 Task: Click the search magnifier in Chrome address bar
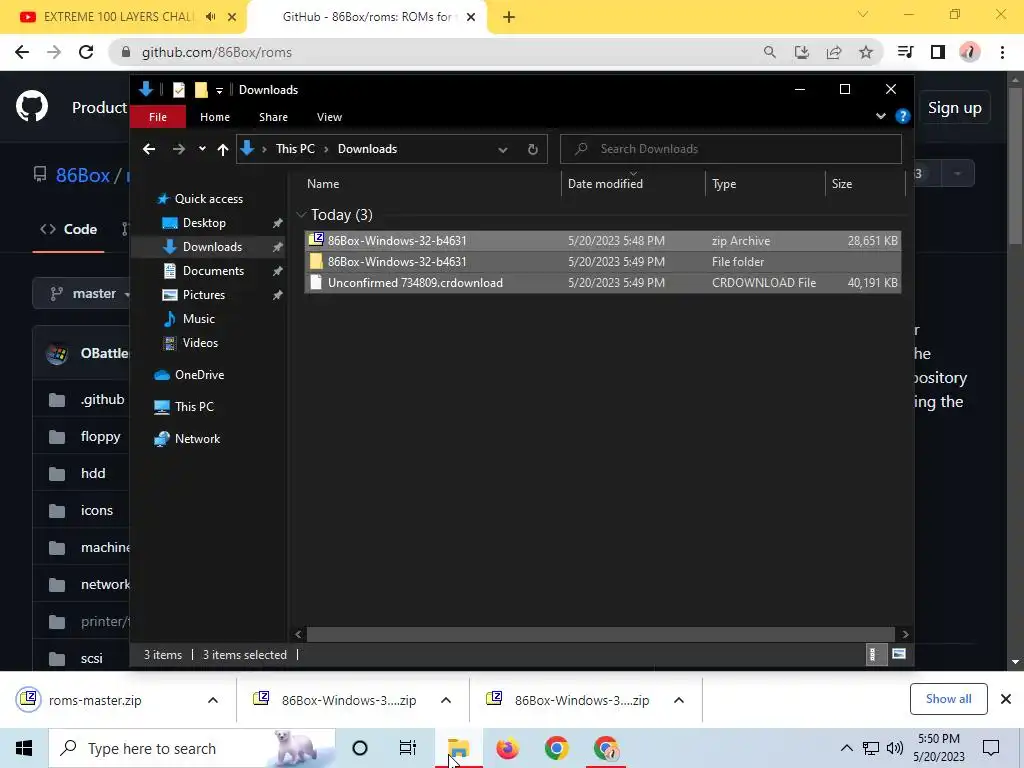(770, 52)
